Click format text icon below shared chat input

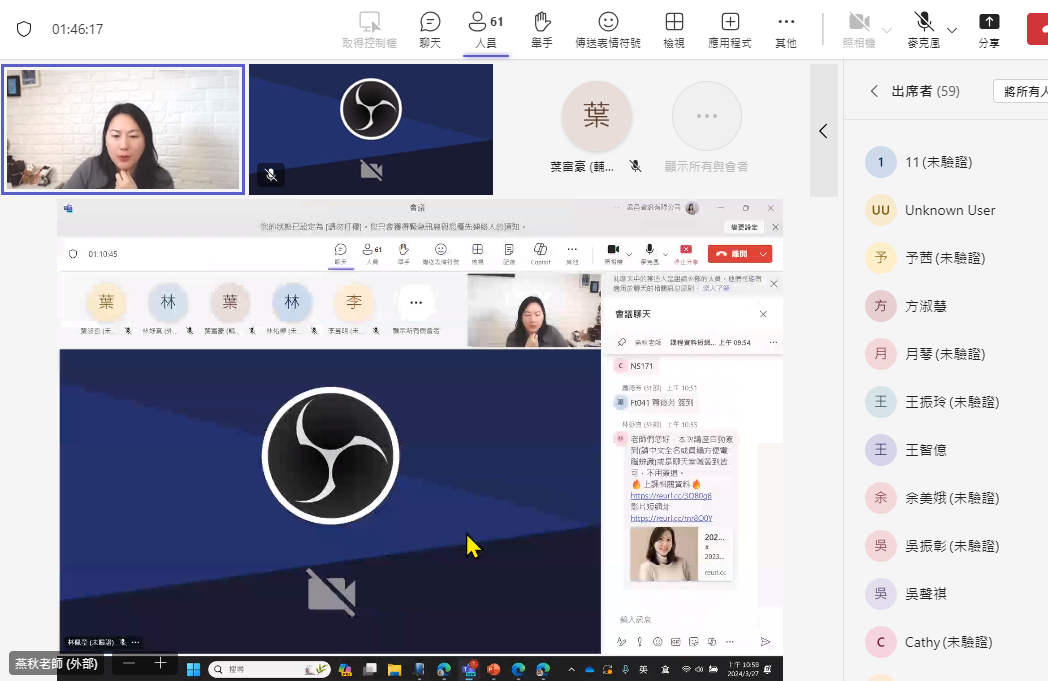click(622, 642)
